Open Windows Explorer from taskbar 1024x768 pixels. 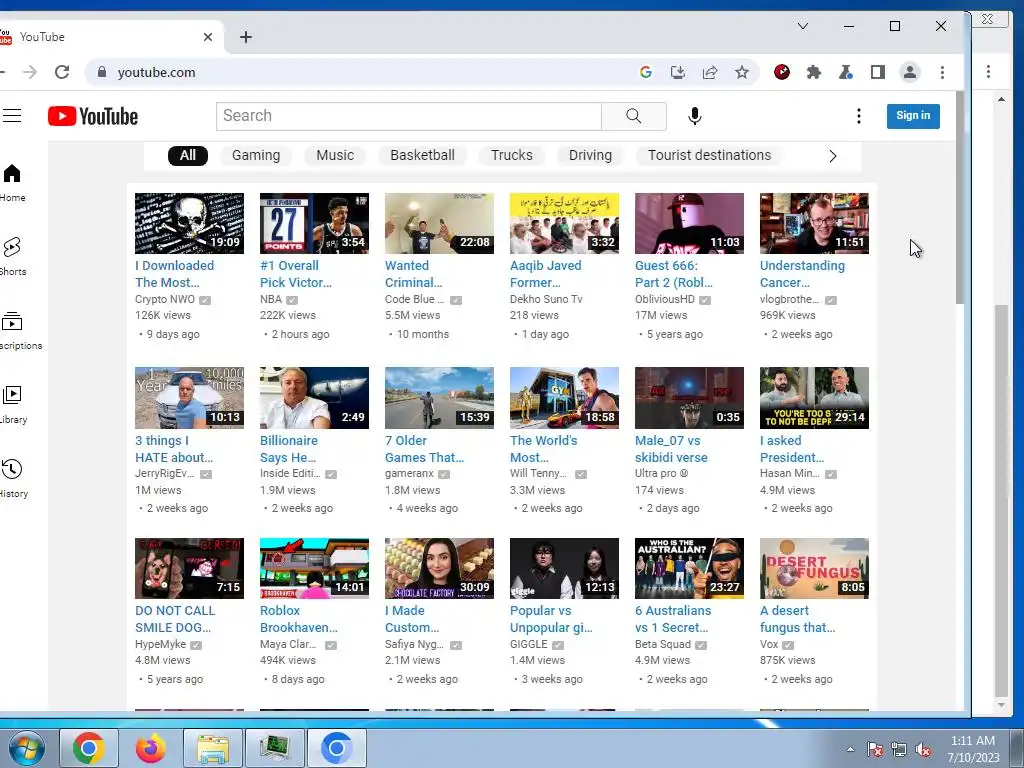213,748
